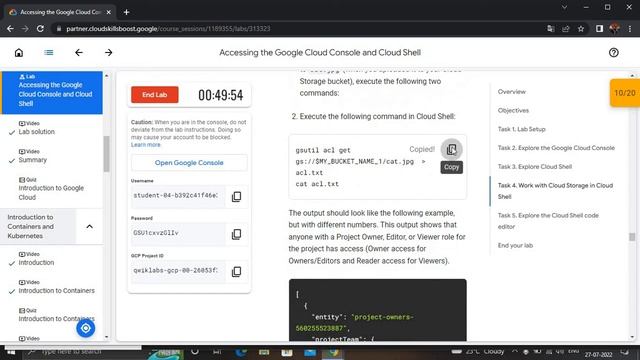
Task: Click the date 27-07-2022 in taskbar
Action: click(598, 355)
